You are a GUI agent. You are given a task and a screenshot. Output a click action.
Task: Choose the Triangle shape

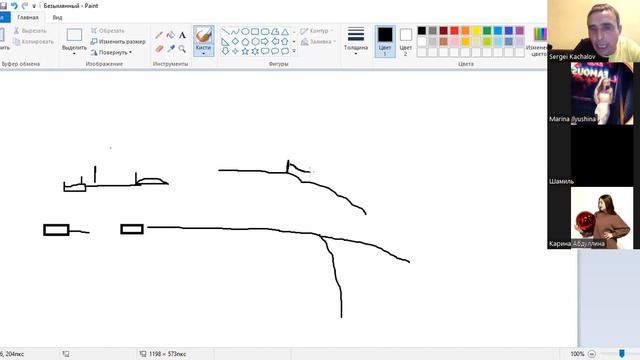[x=284, y=31]
